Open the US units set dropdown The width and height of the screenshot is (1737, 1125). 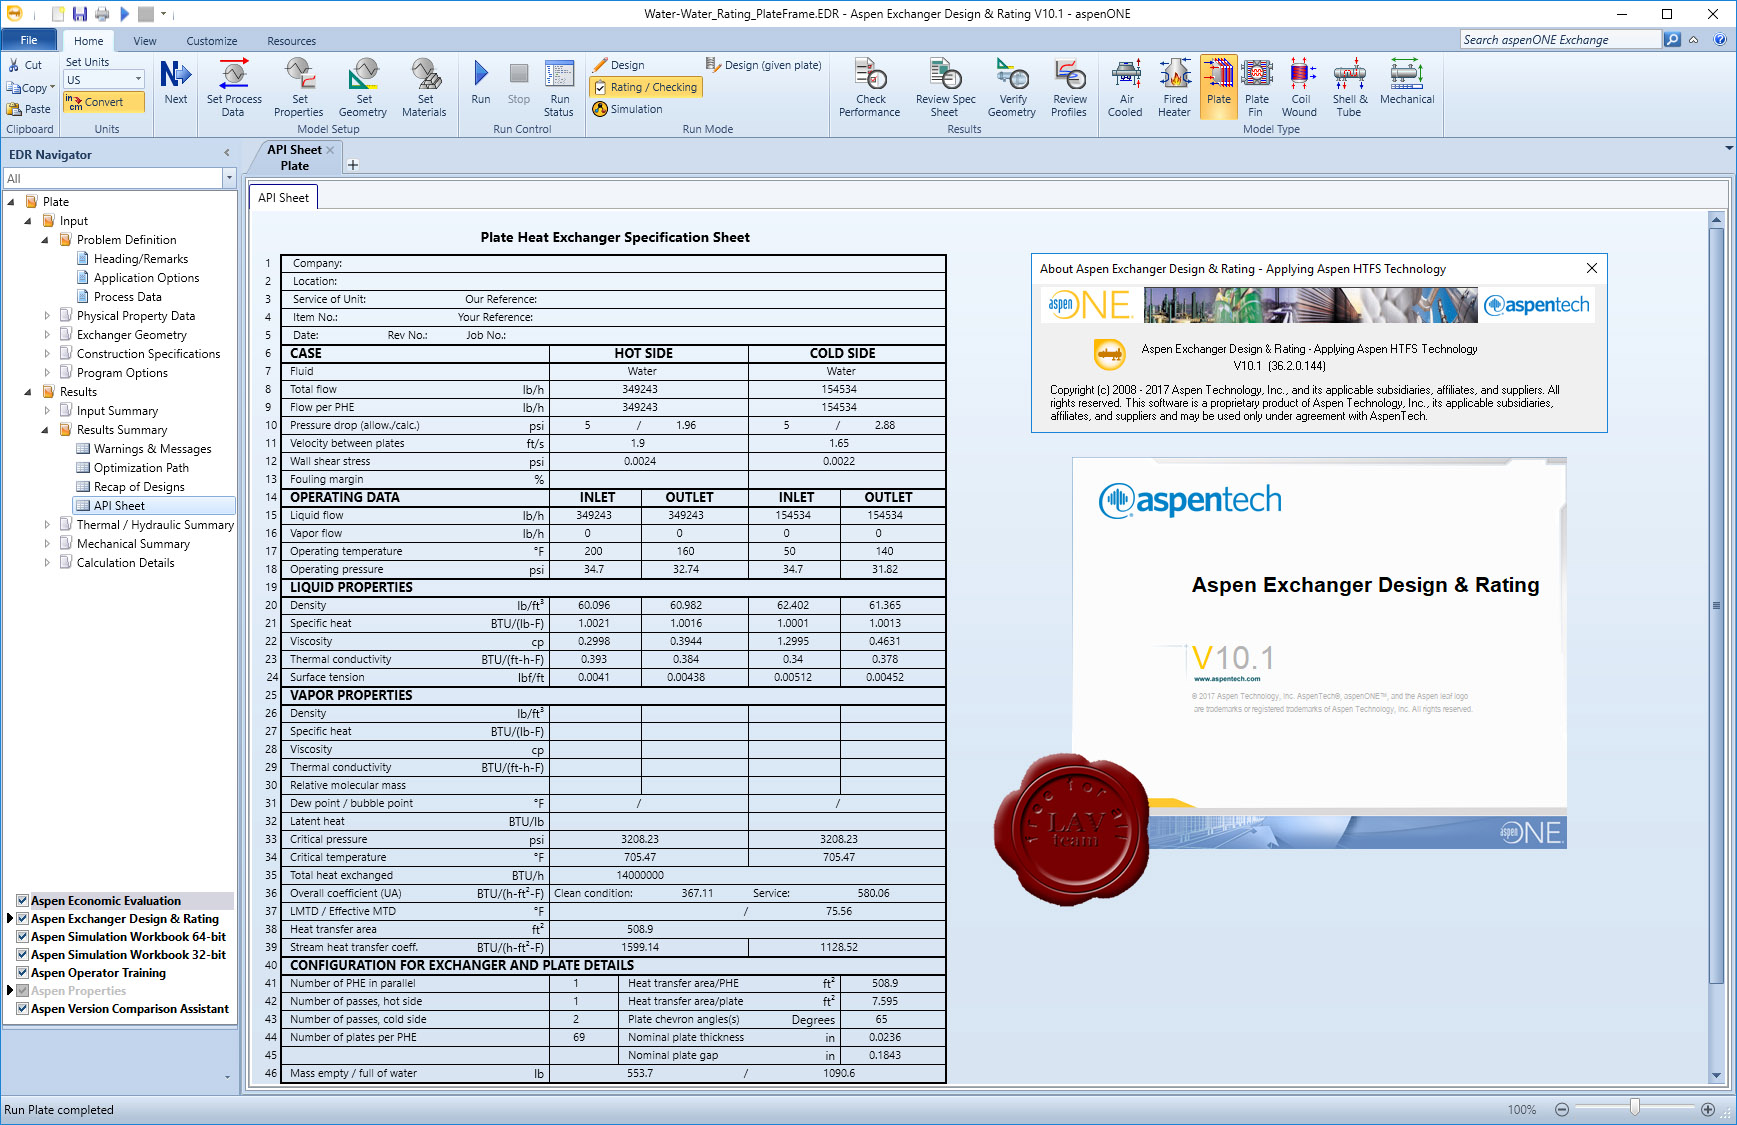tap(138, 80)
